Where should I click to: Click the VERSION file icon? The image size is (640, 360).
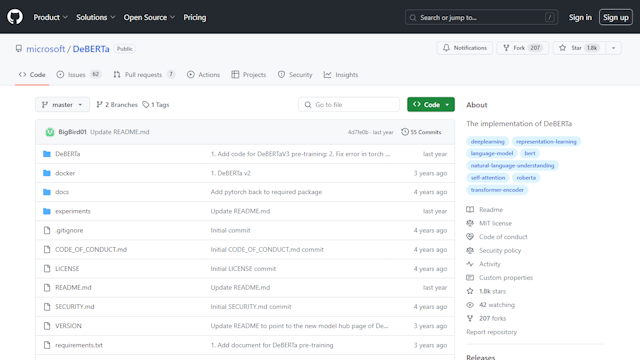point(47,326)
